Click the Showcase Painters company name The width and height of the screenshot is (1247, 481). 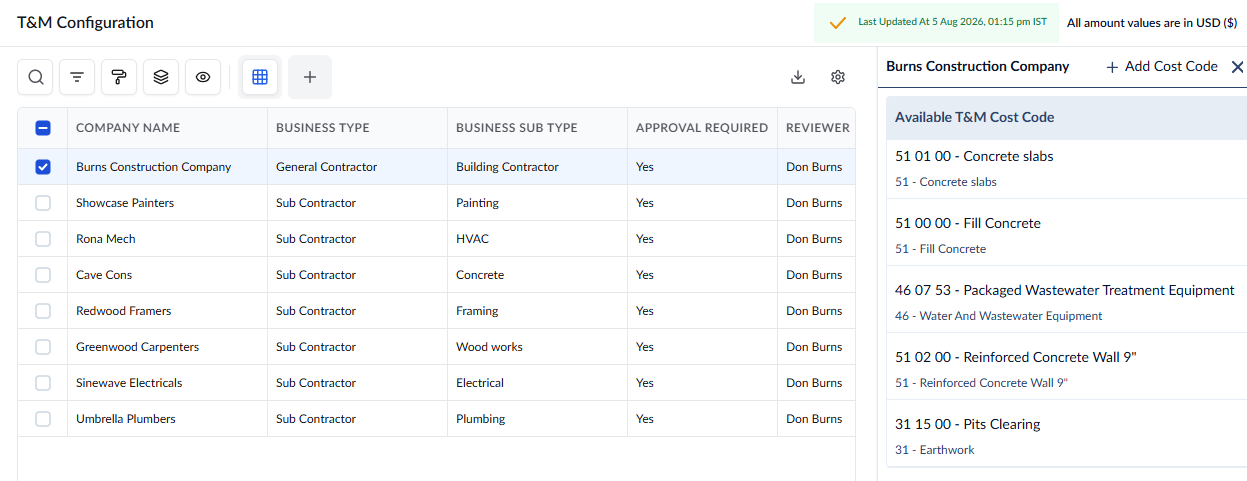tap(125, 203)
